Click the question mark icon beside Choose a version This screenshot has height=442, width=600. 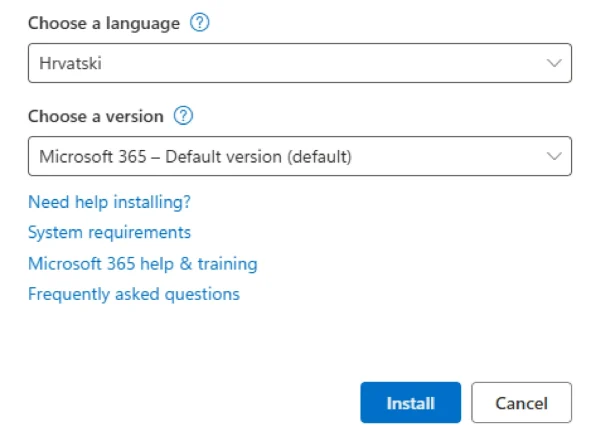(x=183, y=116)
